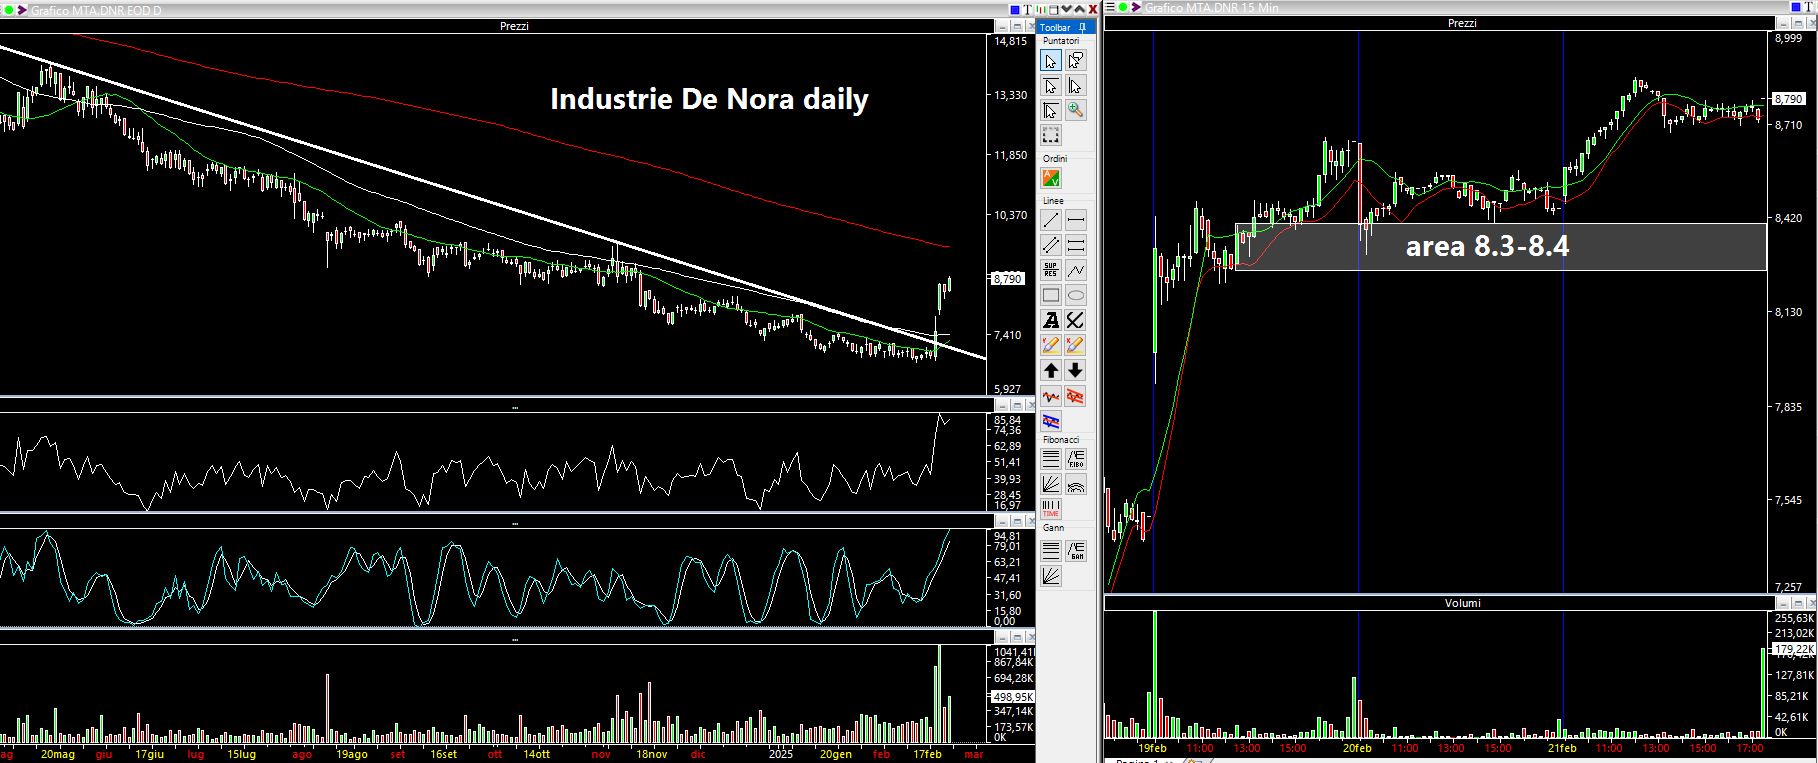The image size is (1818, 763).
Task: Toggle the Toolbar pin
Action: tap(1082, 27)
